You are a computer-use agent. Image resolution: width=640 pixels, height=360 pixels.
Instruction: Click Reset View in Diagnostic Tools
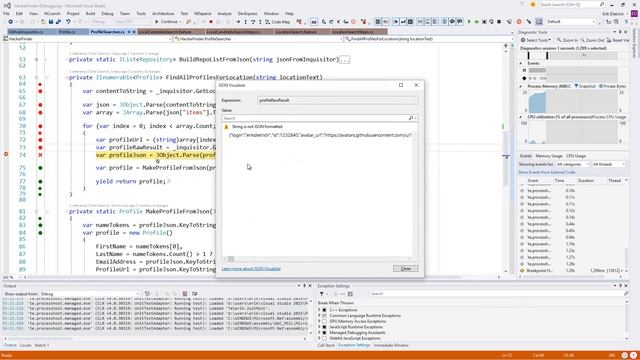point(618,40)
